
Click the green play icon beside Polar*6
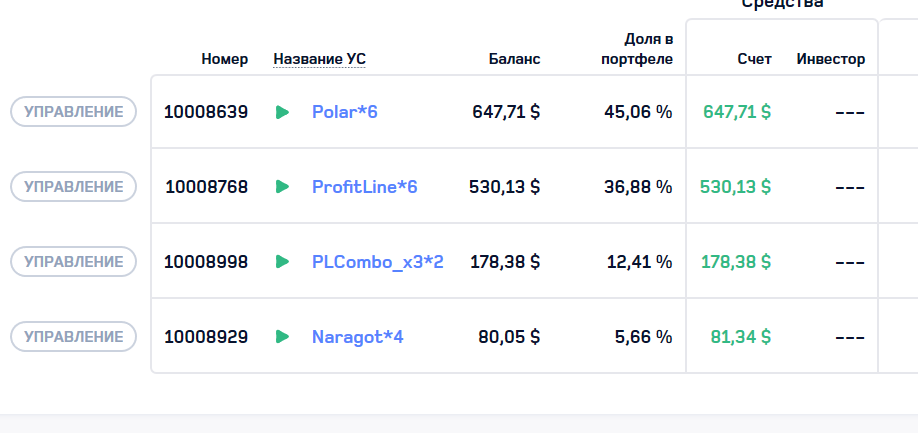click(x=282, y=112)
